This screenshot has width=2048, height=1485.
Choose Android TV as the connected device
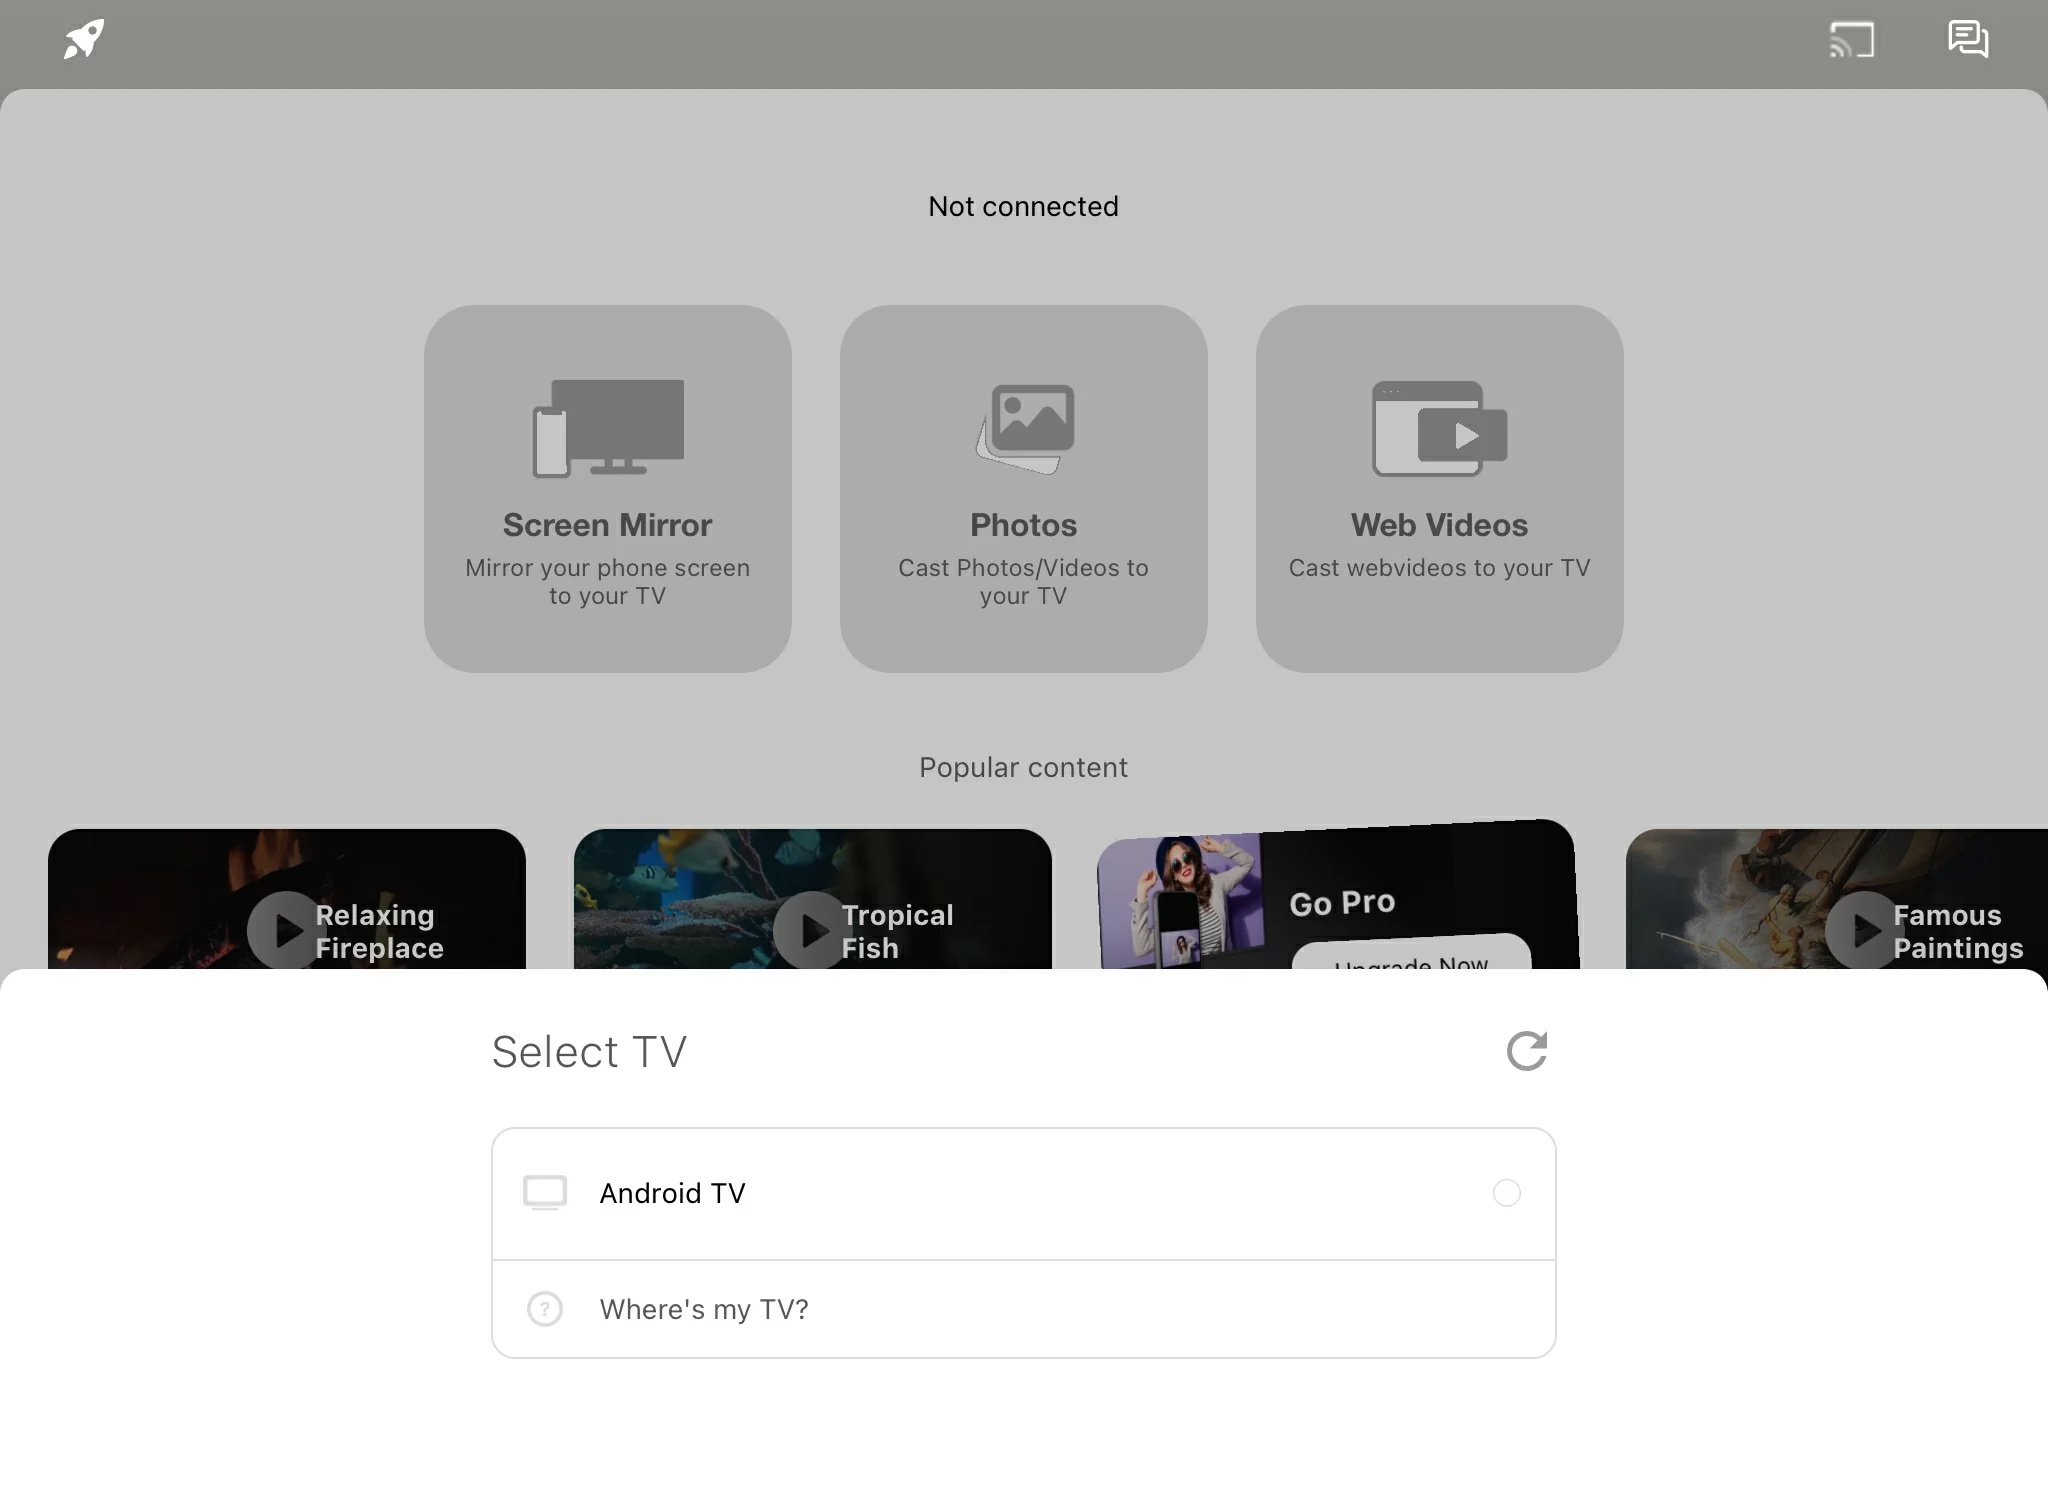(1022, 1193)
